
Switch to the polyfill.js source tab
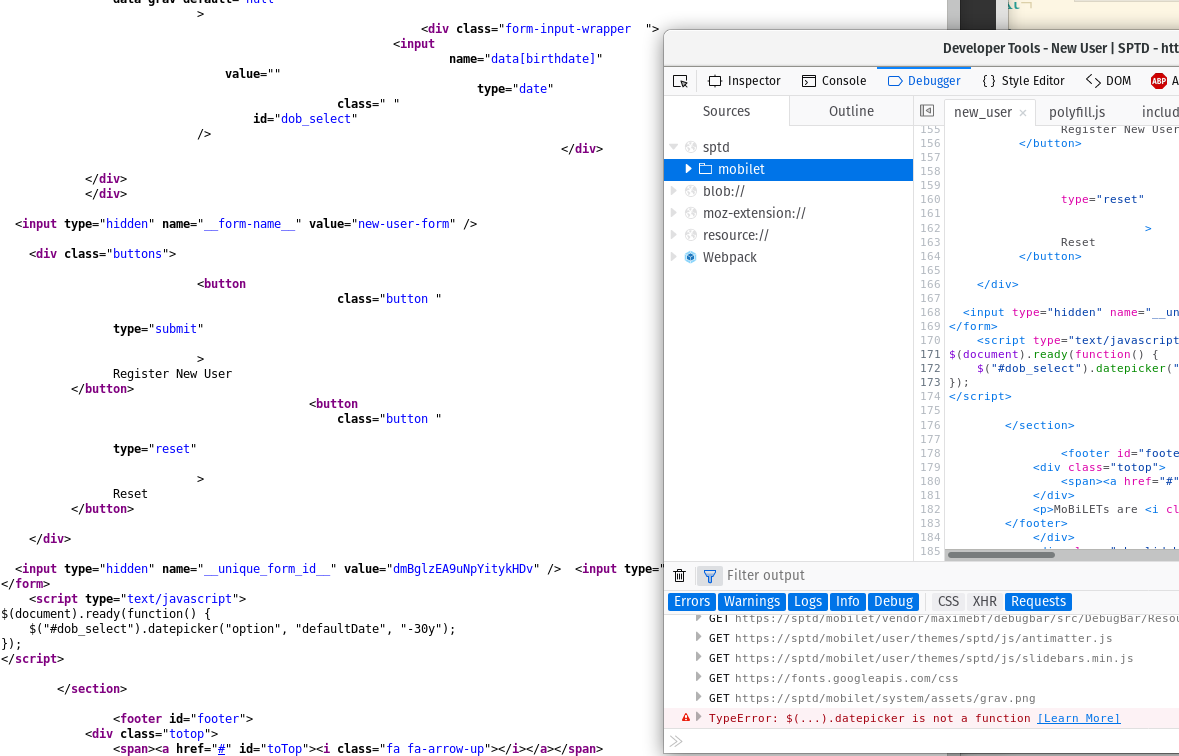point(1077,112)
